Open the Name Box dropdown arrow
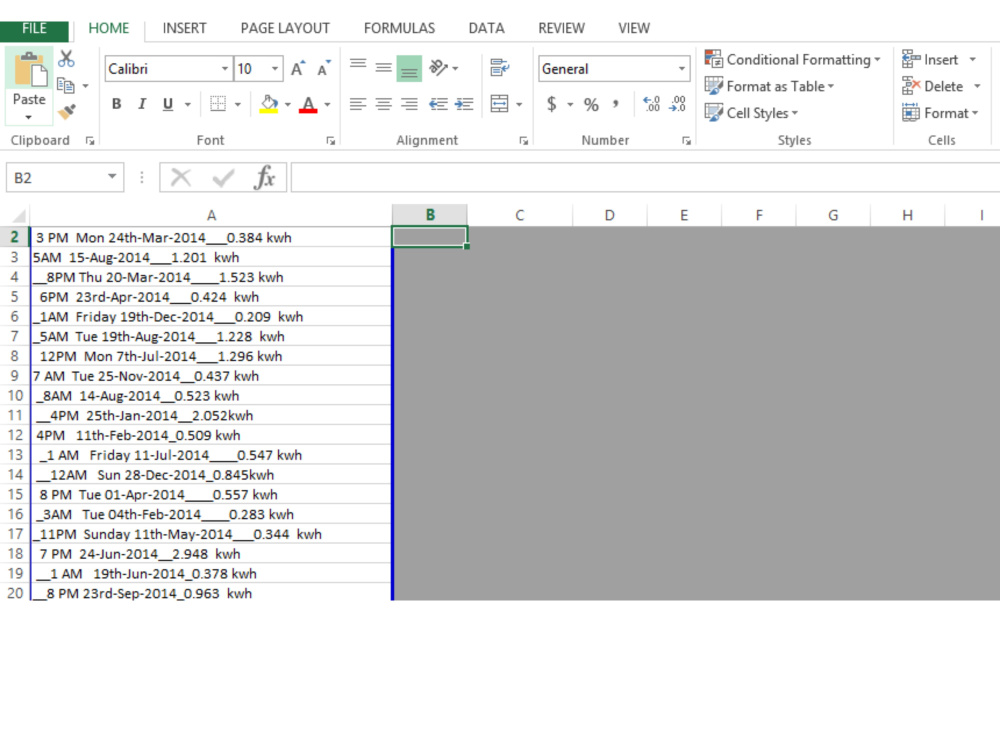Viewport: 1000px width, 750px height. click(x=112, y=177)
